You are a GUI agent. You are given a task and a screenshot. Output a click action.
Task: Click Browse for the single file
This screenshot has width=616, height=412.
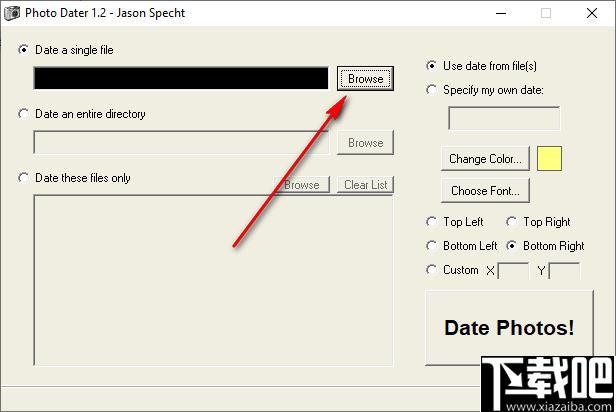(x=365, y=79)
